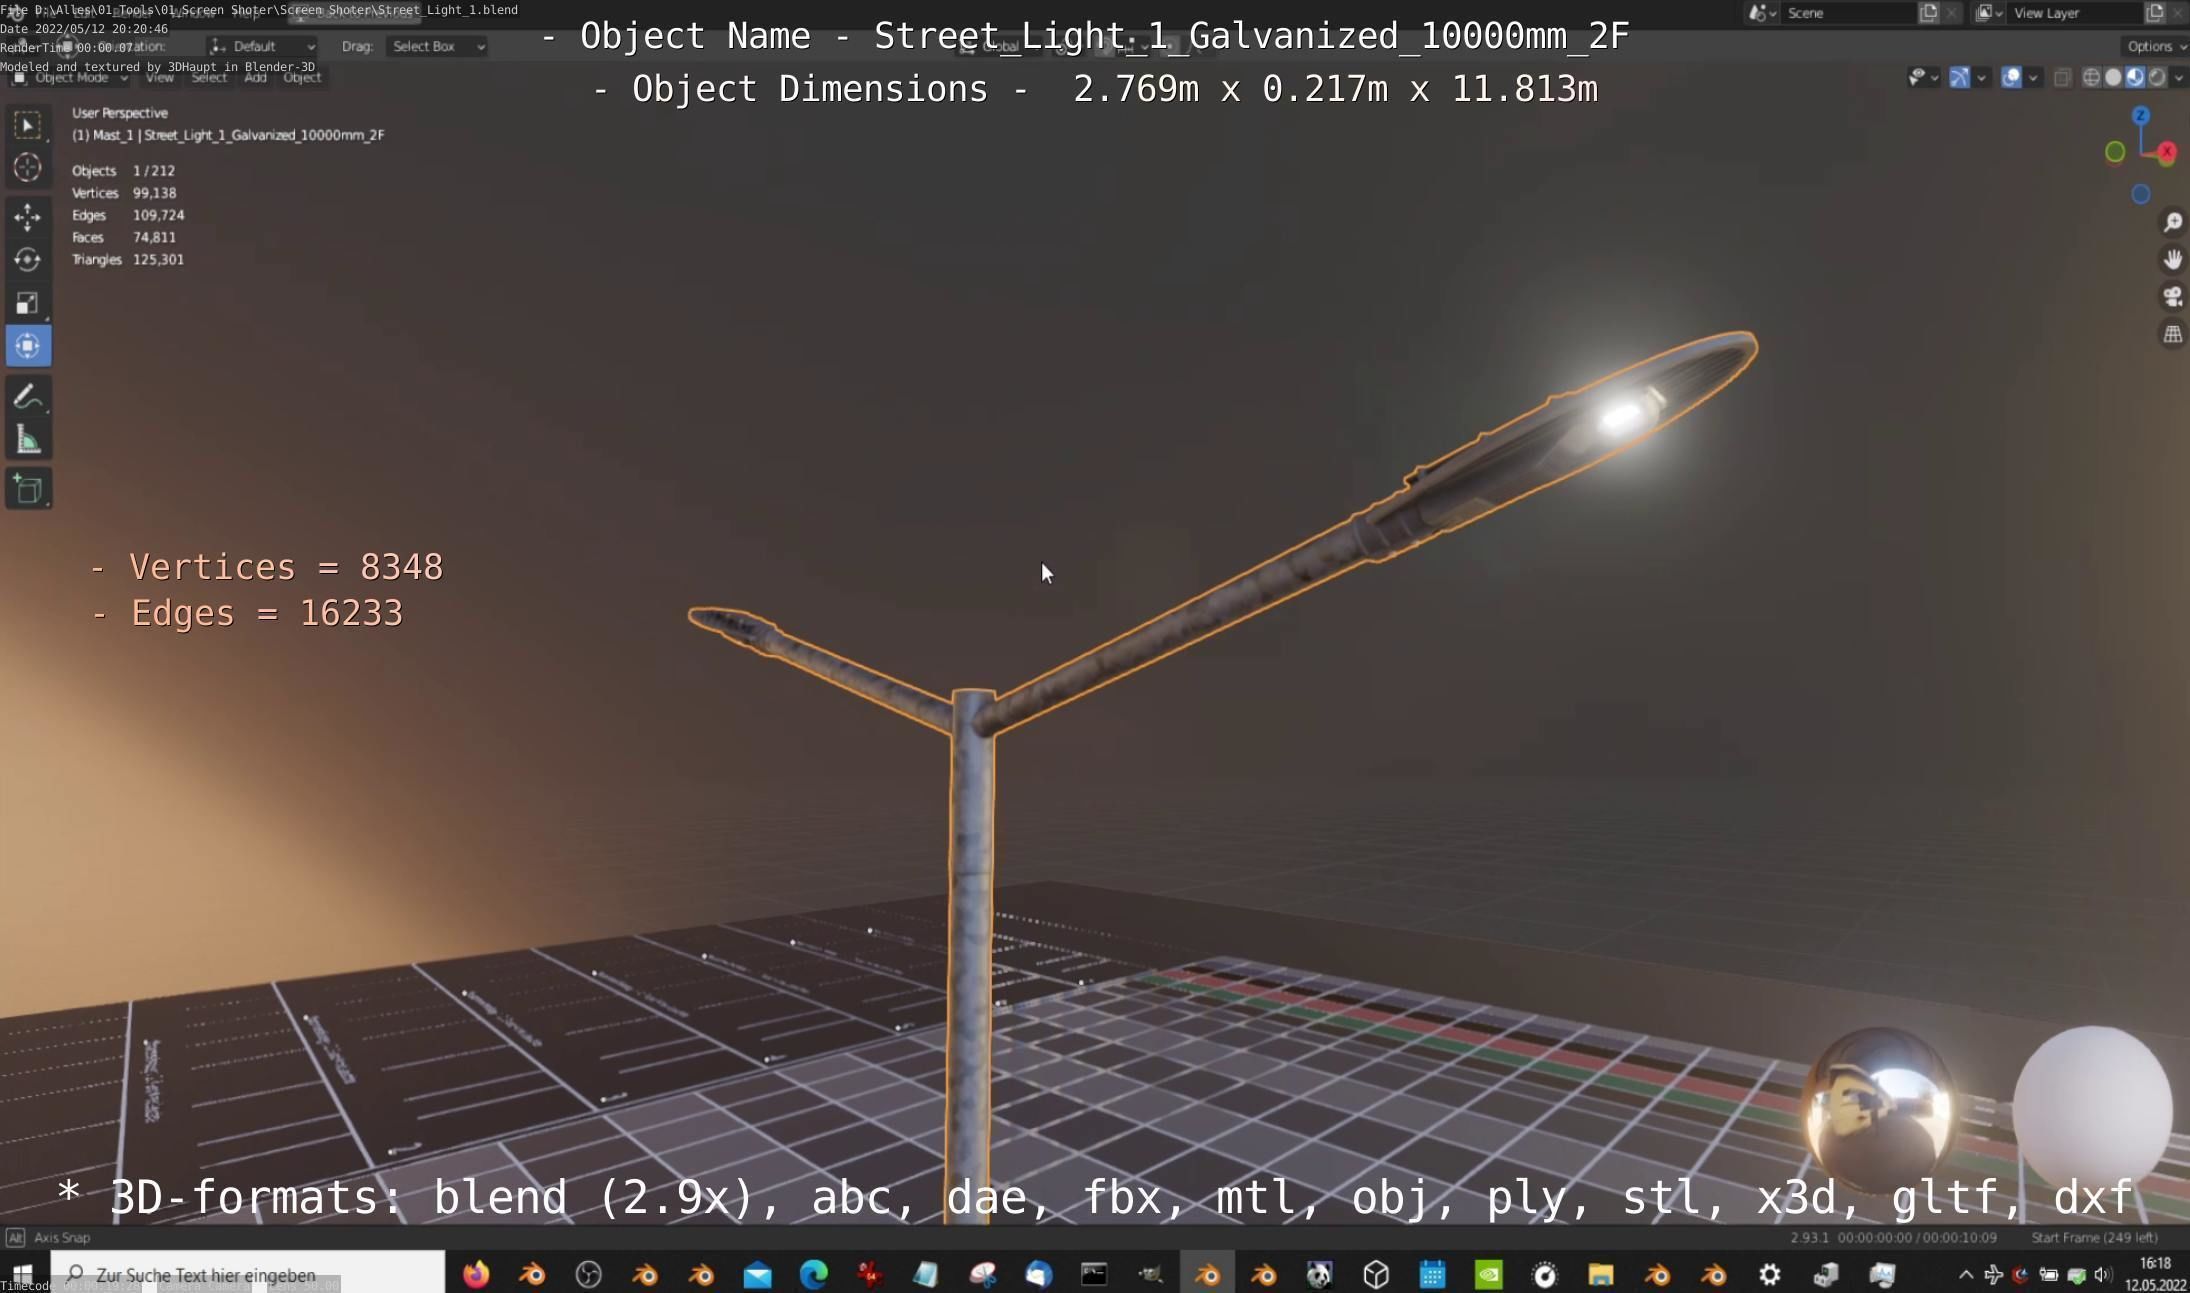Open Microsoft Edge from the taskbar
This screenshot has width=2190, height=1293.
click(814, 1274)
